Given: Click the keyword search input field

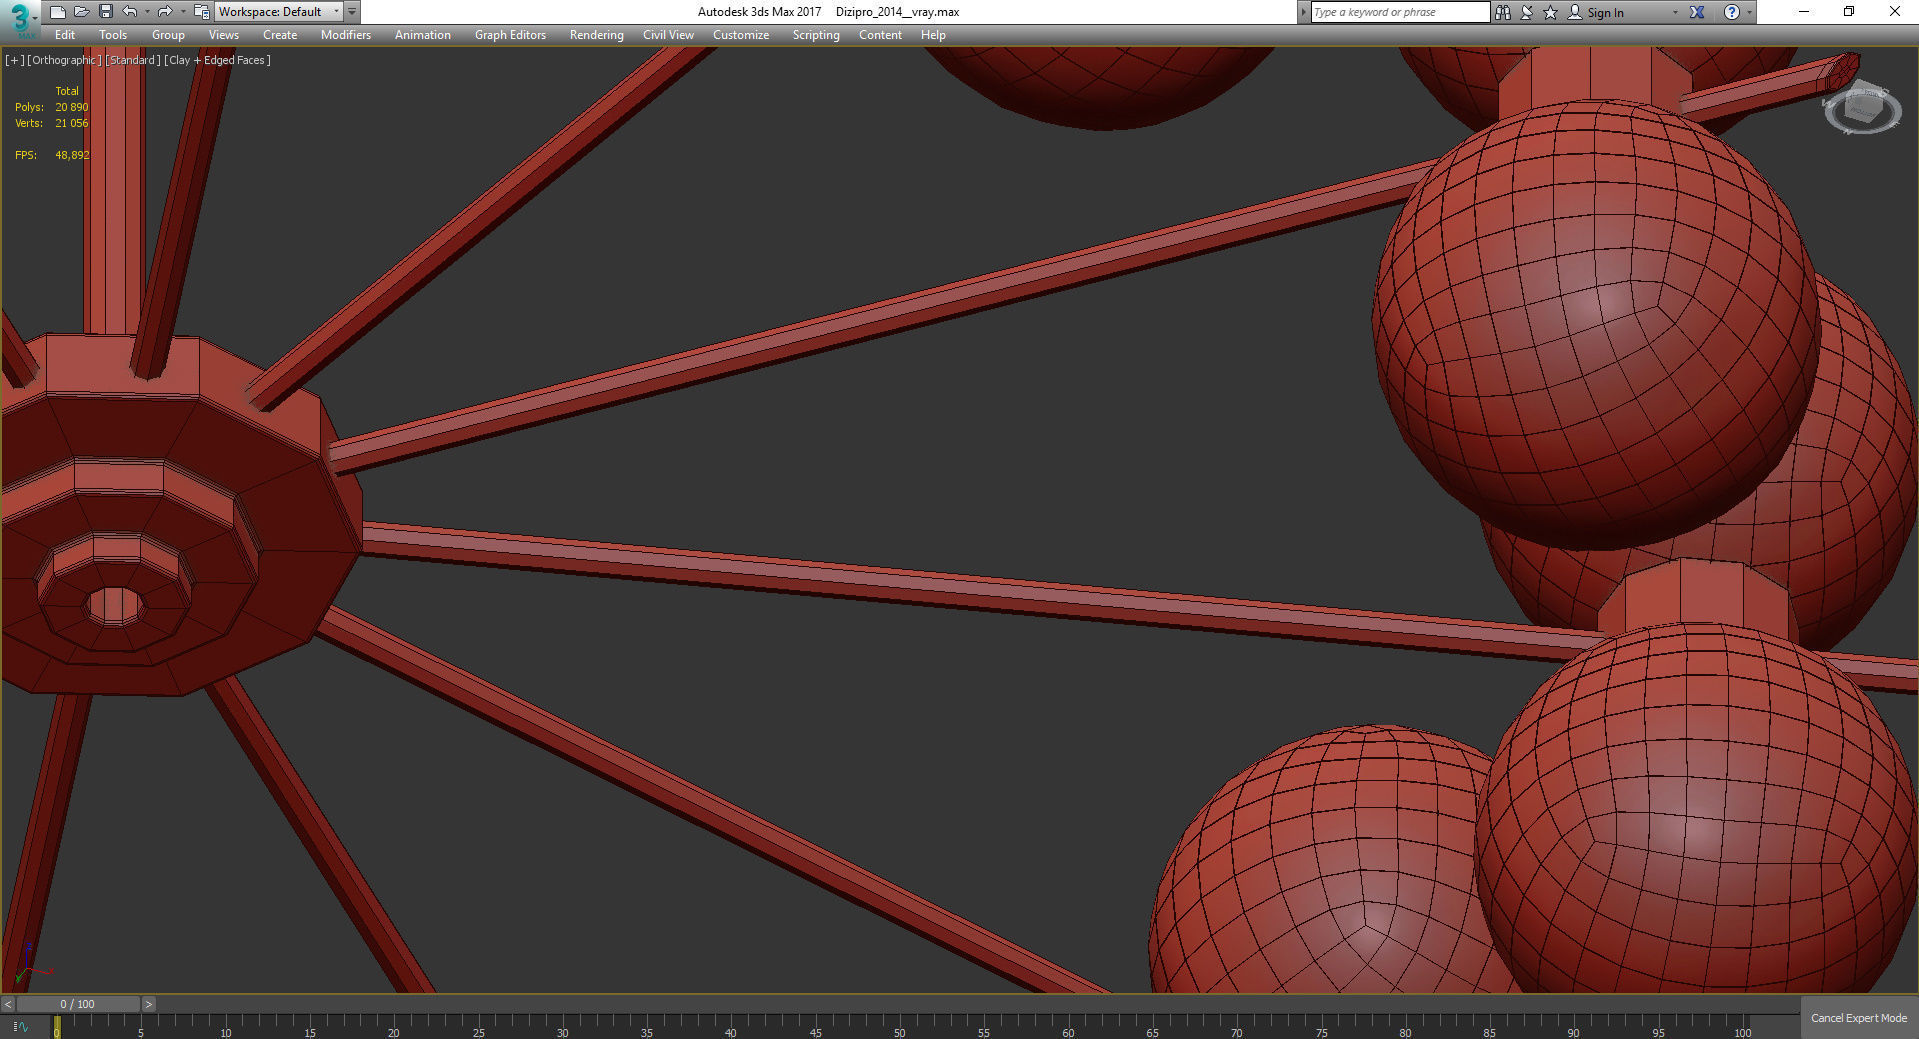Looking at the screenshot, I should 1400,12.
